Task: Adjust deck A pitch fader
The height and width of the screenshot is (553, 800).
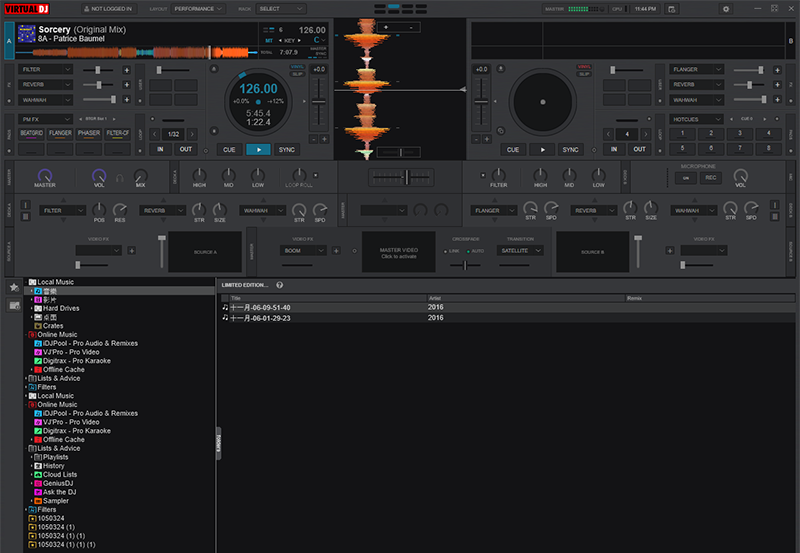Action: click(x=318, y=102)
